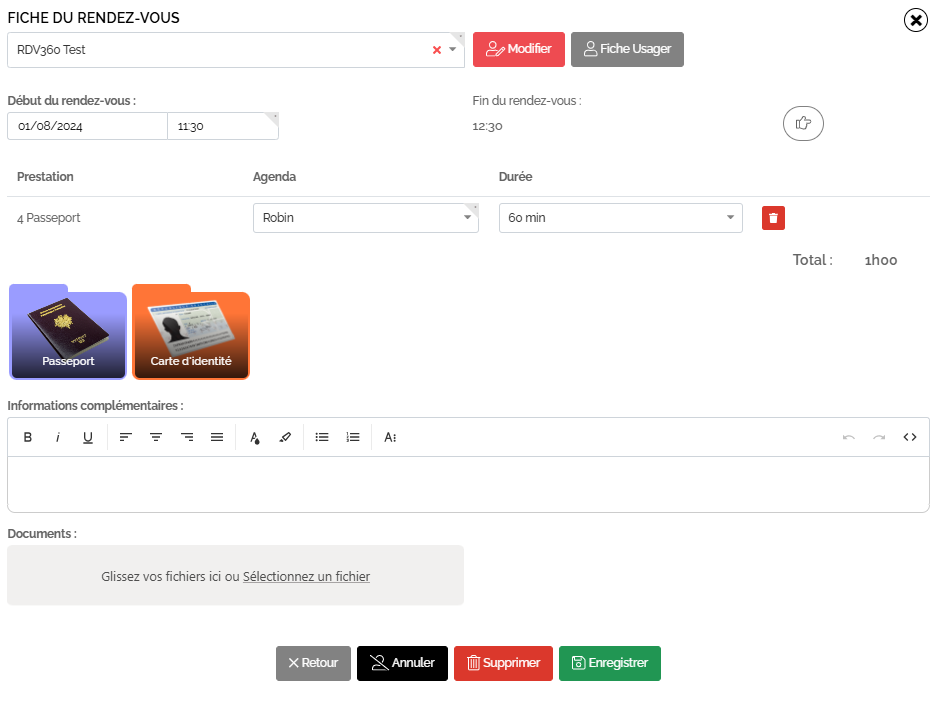The height and width of the screenshot is (728, 936).
Task: Click the '4 Passeport' prestation text
Action: 48,218
